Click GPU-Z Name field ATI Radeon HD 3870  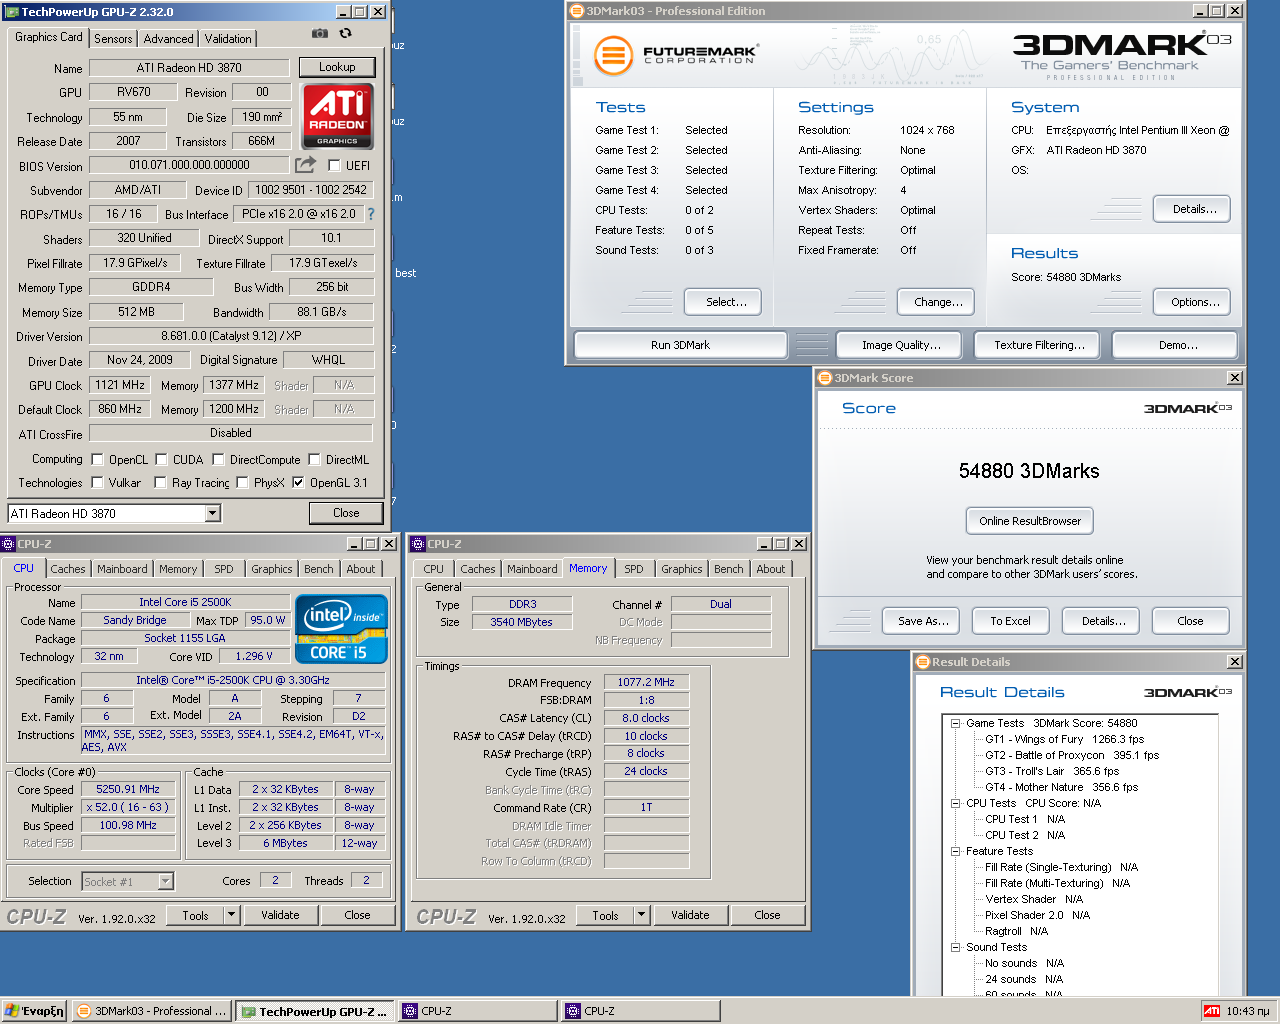click(x=189, y=68)
